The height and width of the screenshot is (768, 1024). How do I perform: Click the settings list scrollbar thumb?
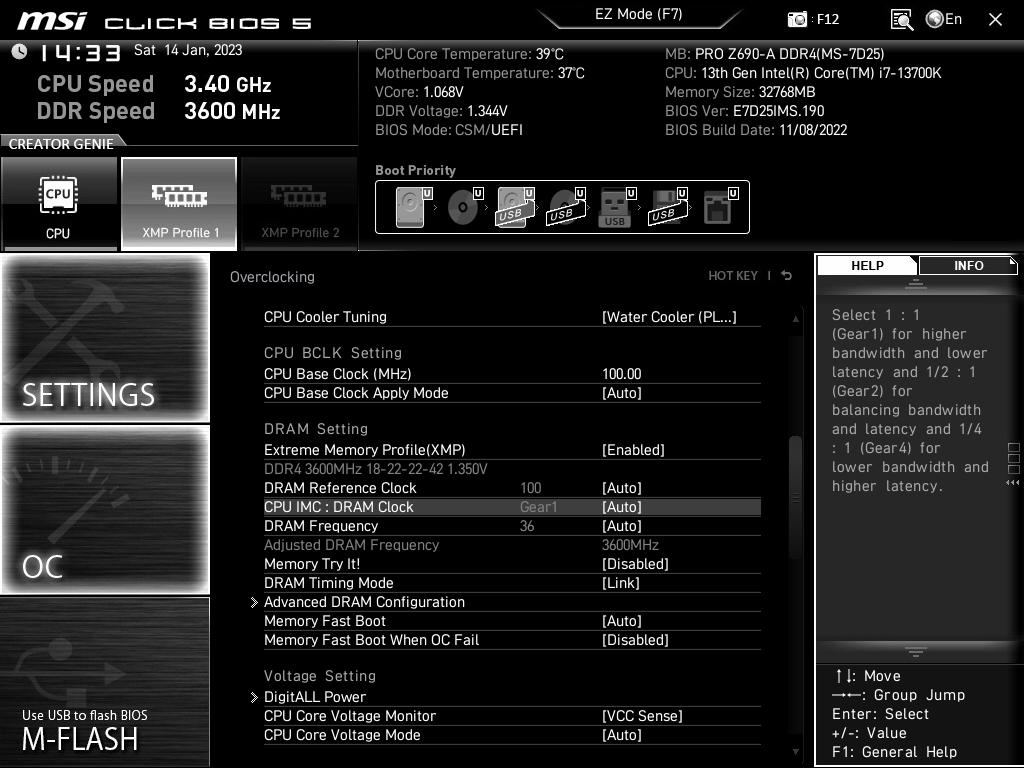click(x=795, y=498)
